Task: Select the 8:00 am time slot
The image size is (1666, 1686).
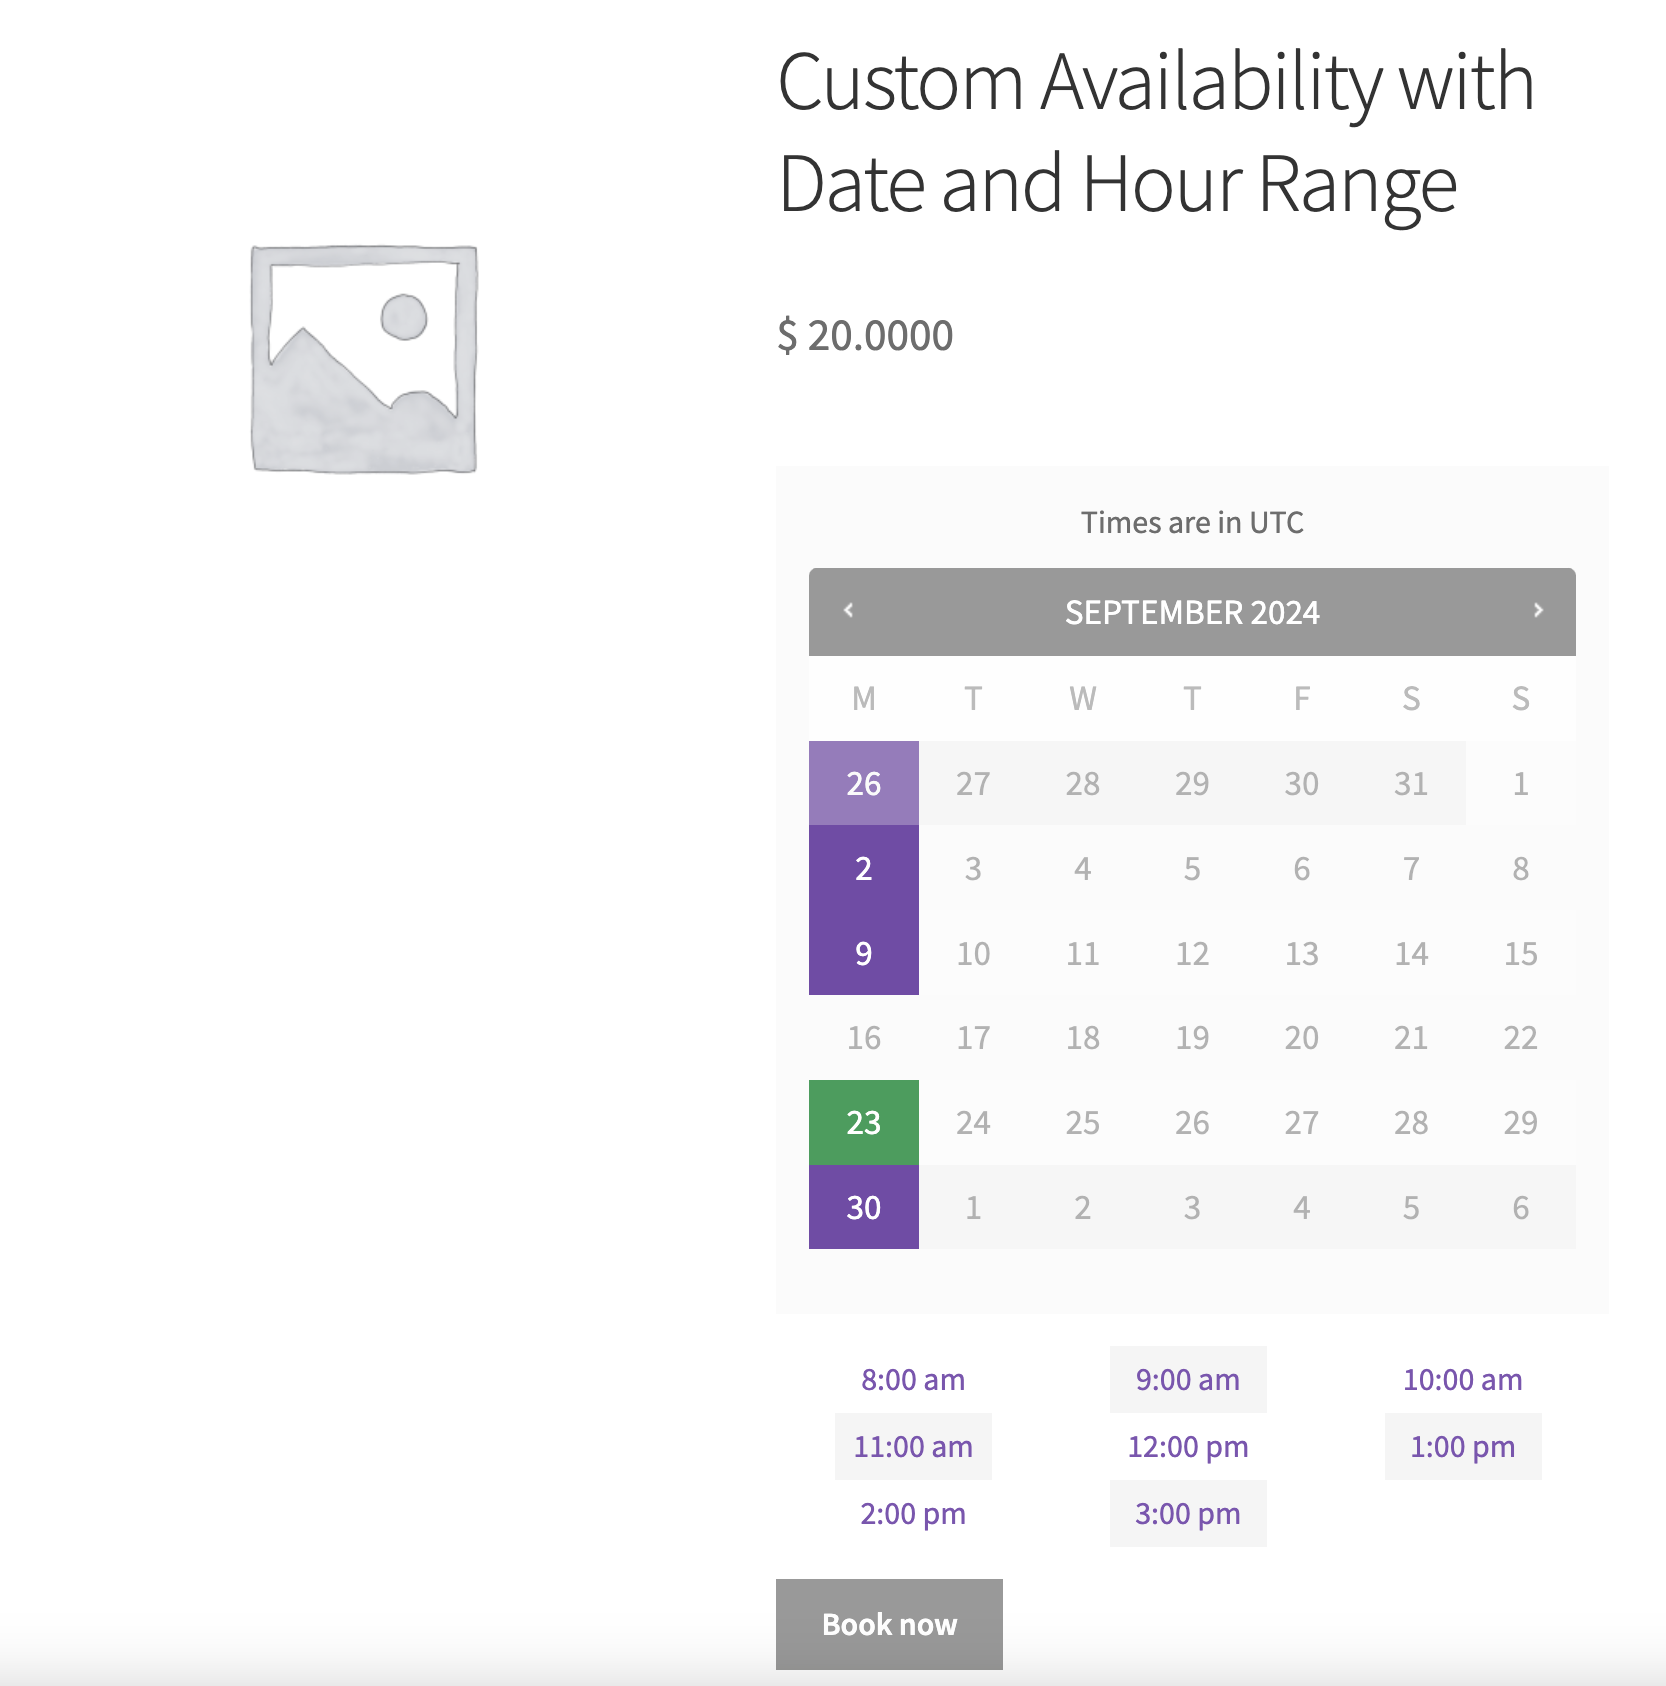Action: pyautogui.click(x=913, y=1380)
